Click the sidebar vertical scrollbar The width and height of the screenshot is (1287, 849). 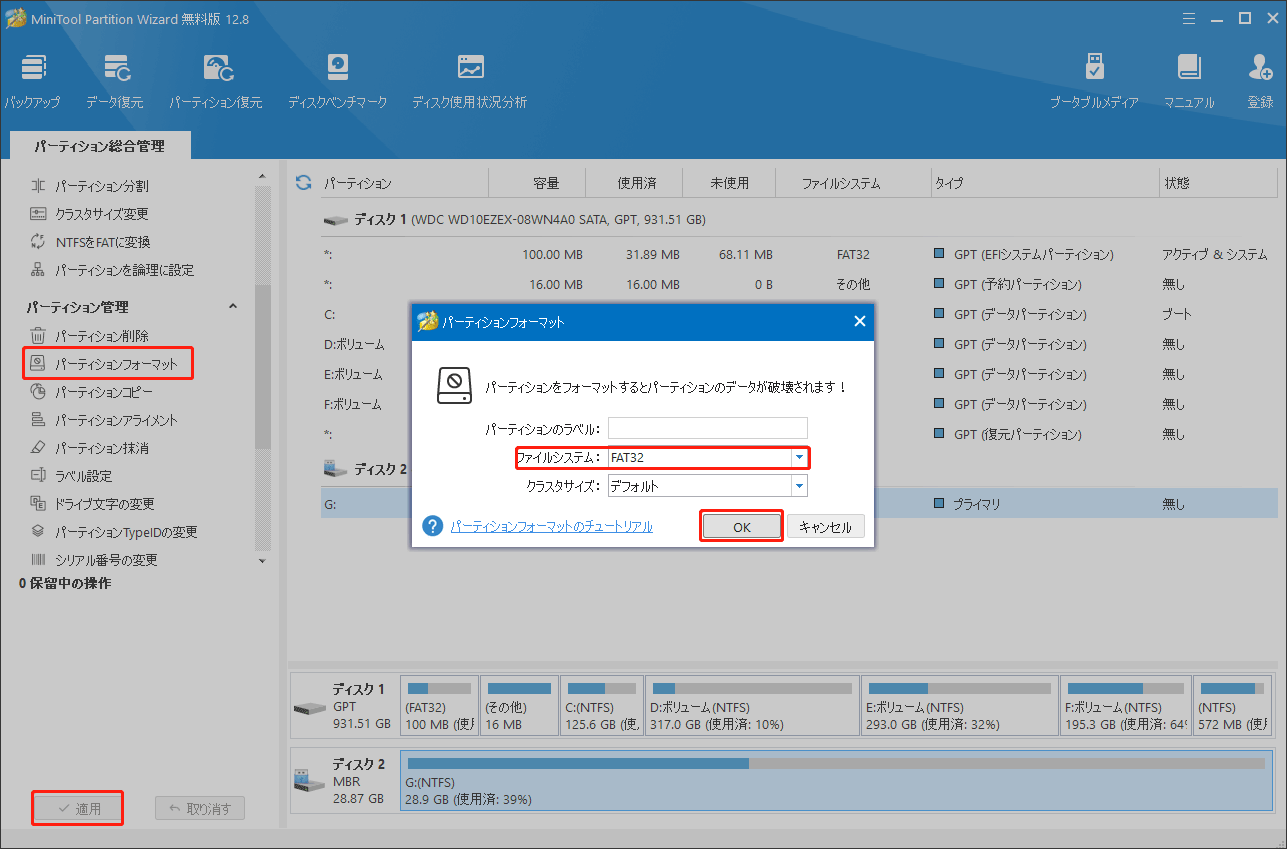point(262,365)
